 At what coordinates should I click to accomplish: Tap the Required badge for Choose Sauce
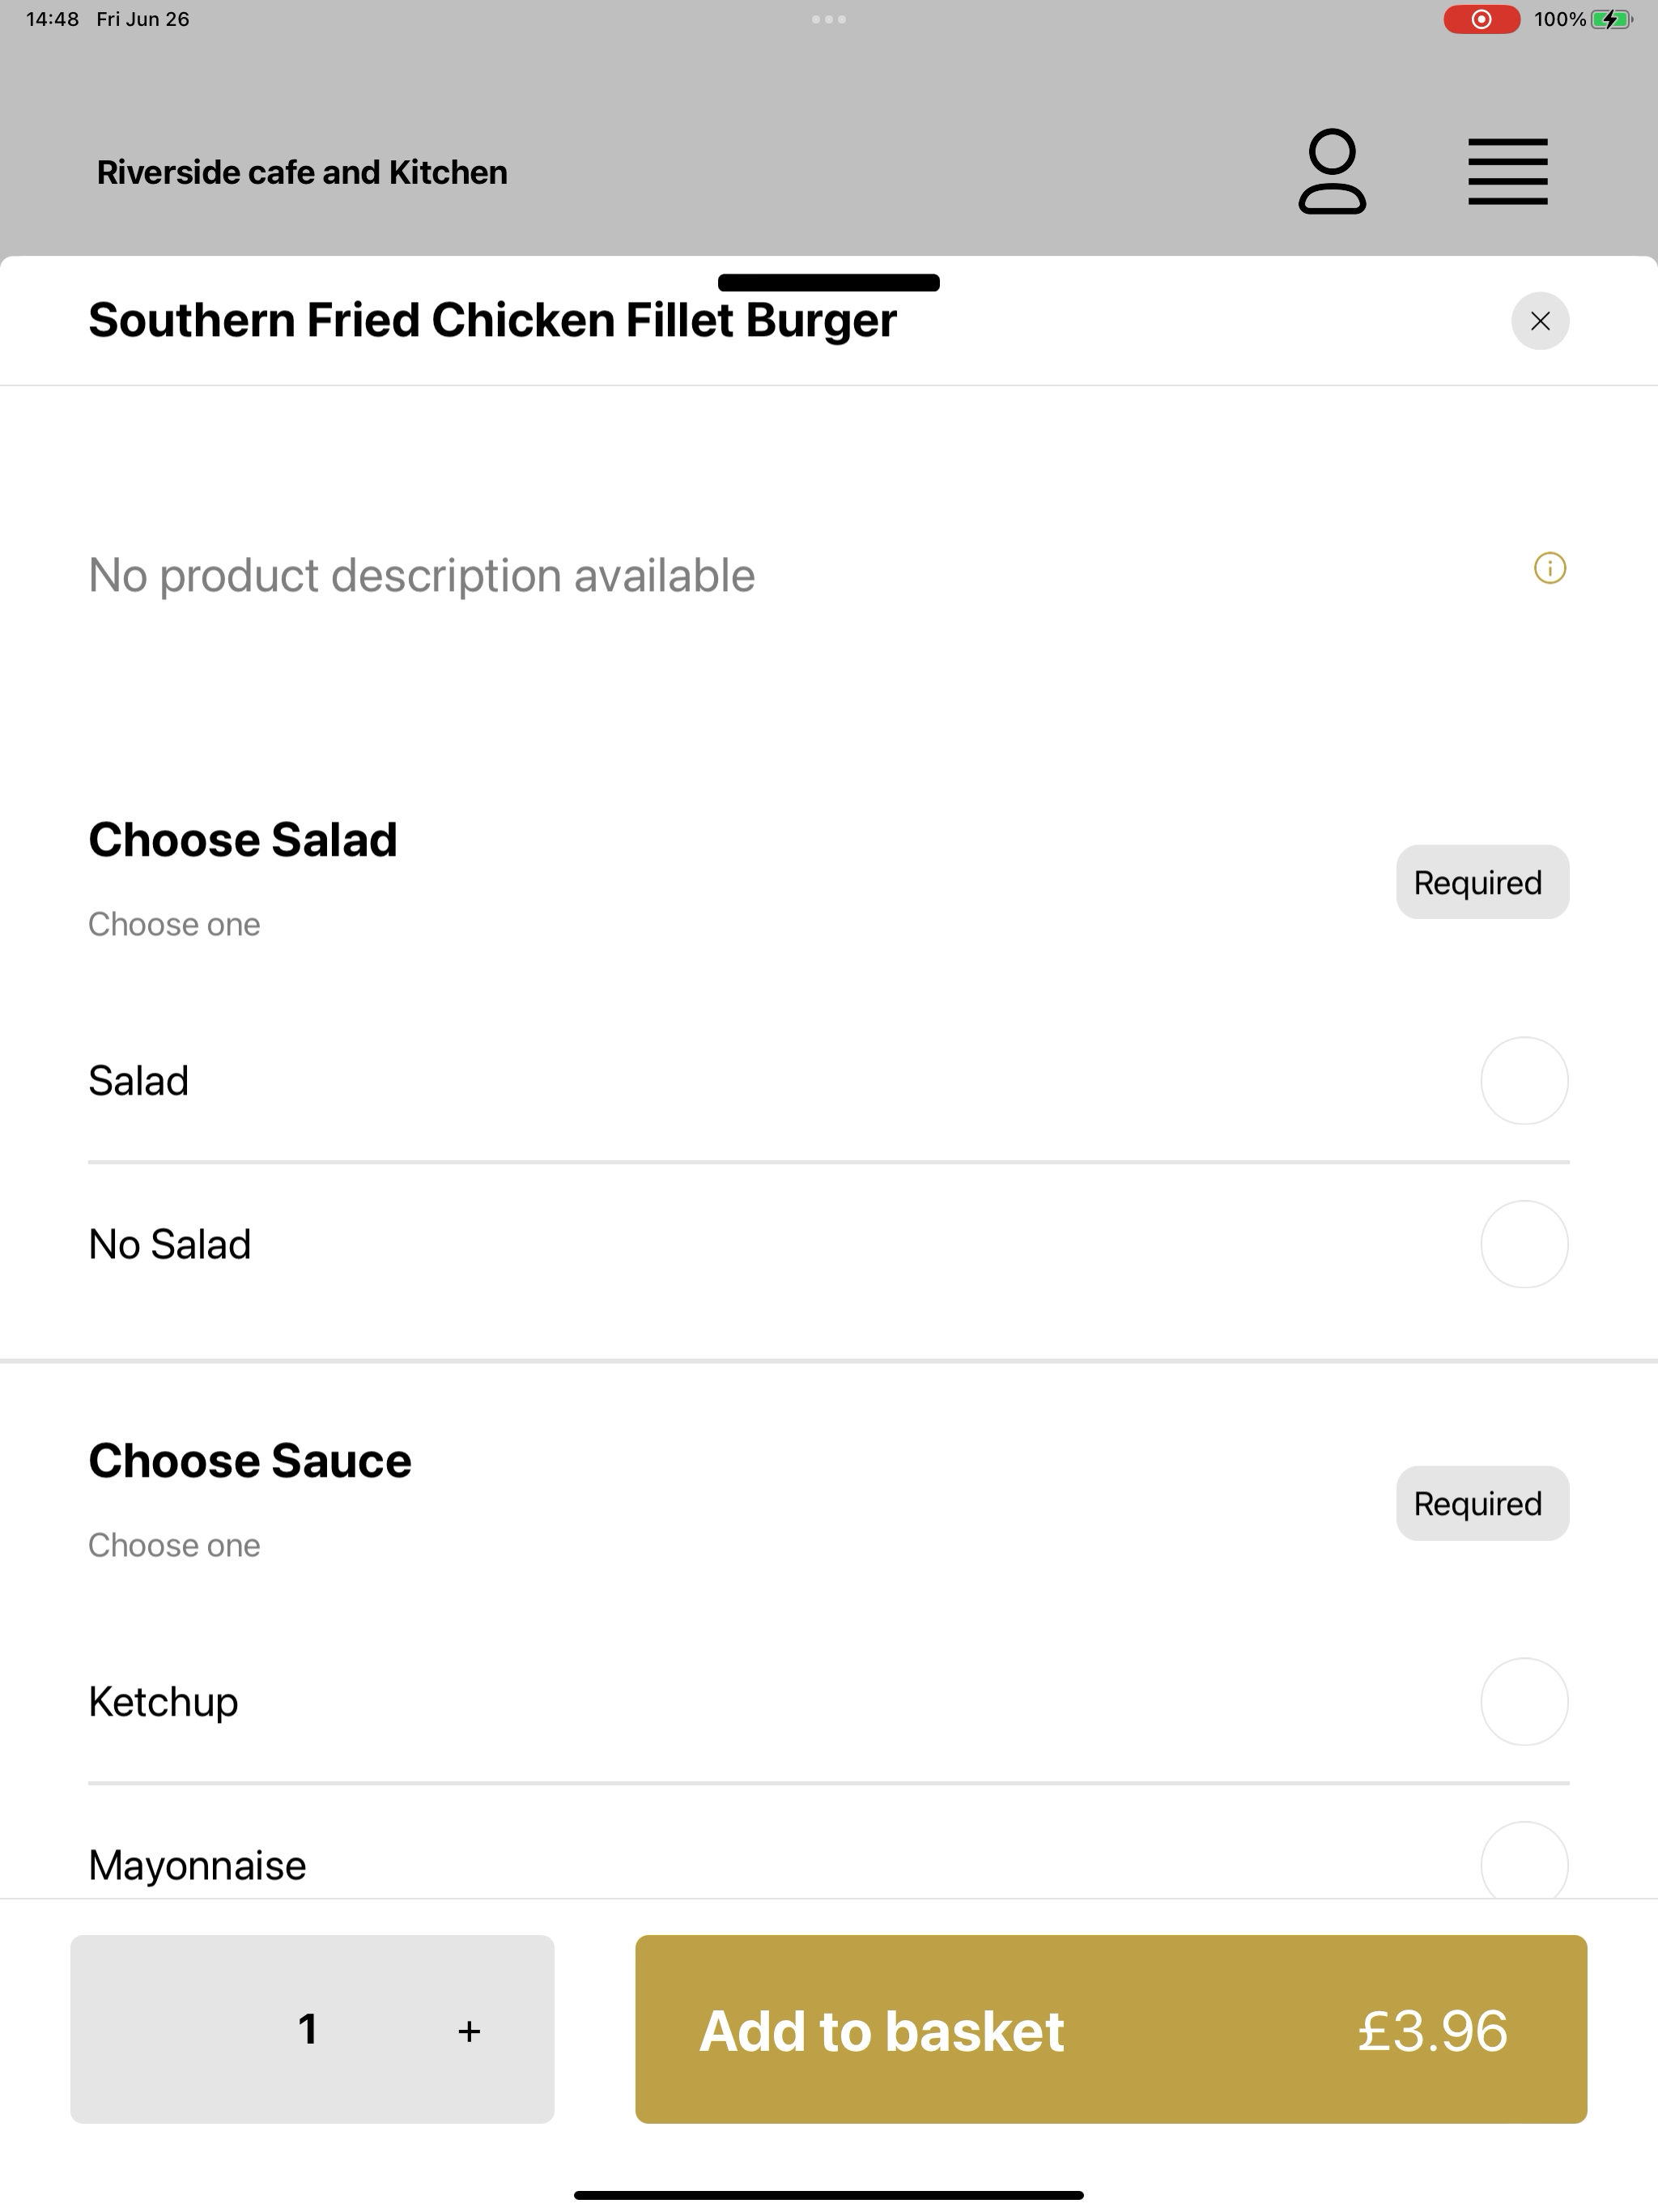pyautogui.click(x=1482, y=1503)
